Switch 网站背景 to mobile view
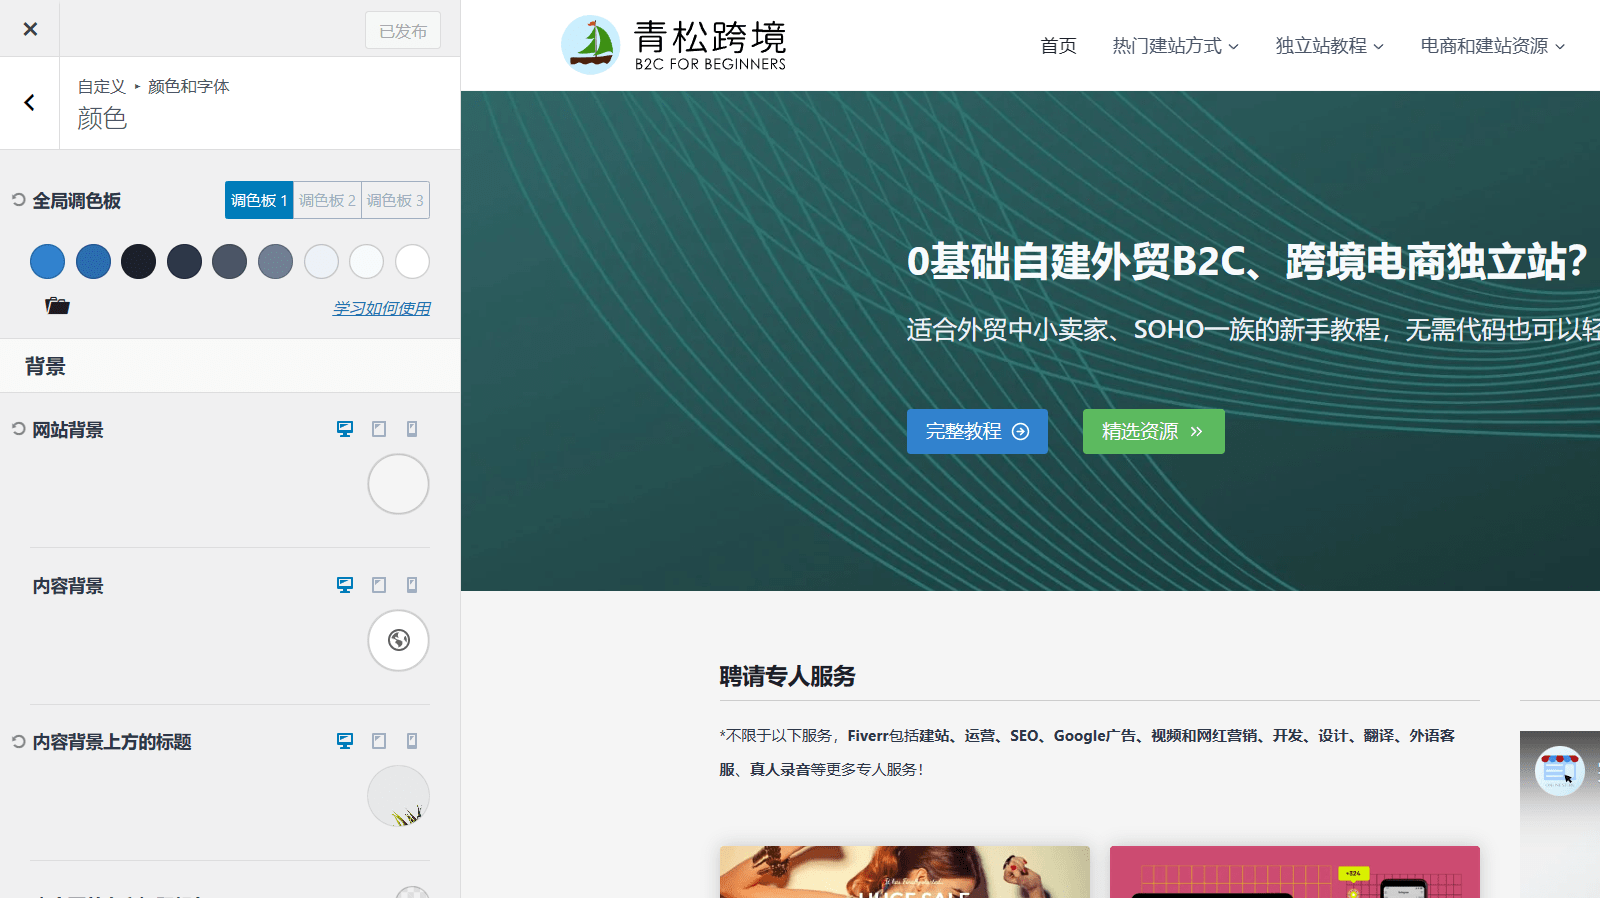 [412, 429]
